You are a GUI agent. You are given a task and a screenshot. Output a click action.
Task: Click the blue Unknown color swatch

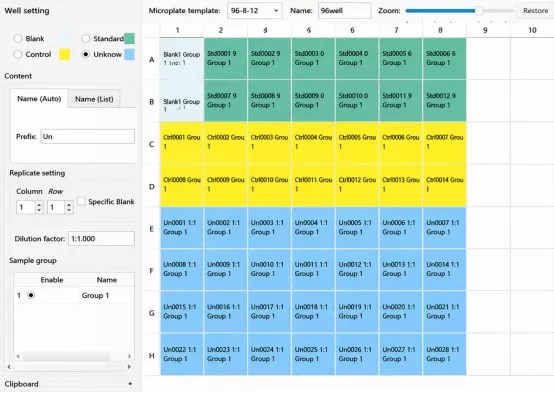pos(129,54)
